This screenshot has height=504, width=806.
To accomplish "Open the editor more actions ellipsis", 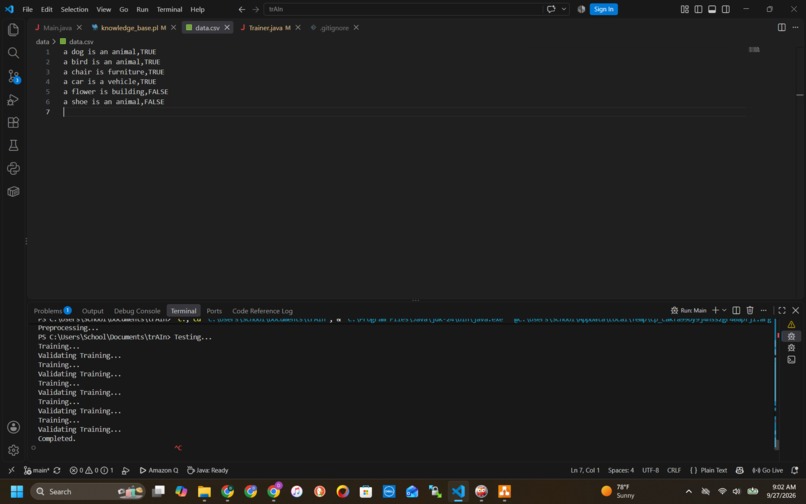I will coord(795,27).
